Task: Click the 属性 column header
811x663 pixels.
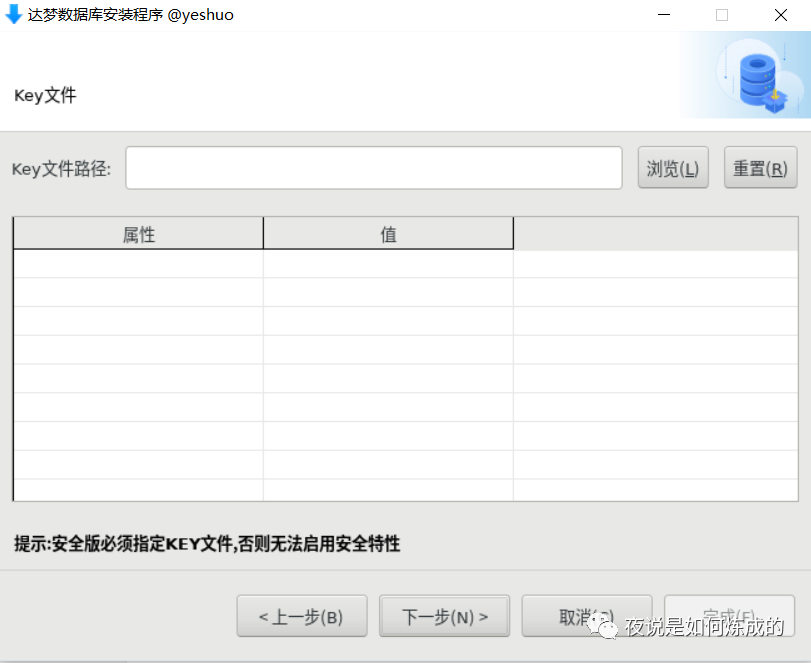Action: (139, 234)
